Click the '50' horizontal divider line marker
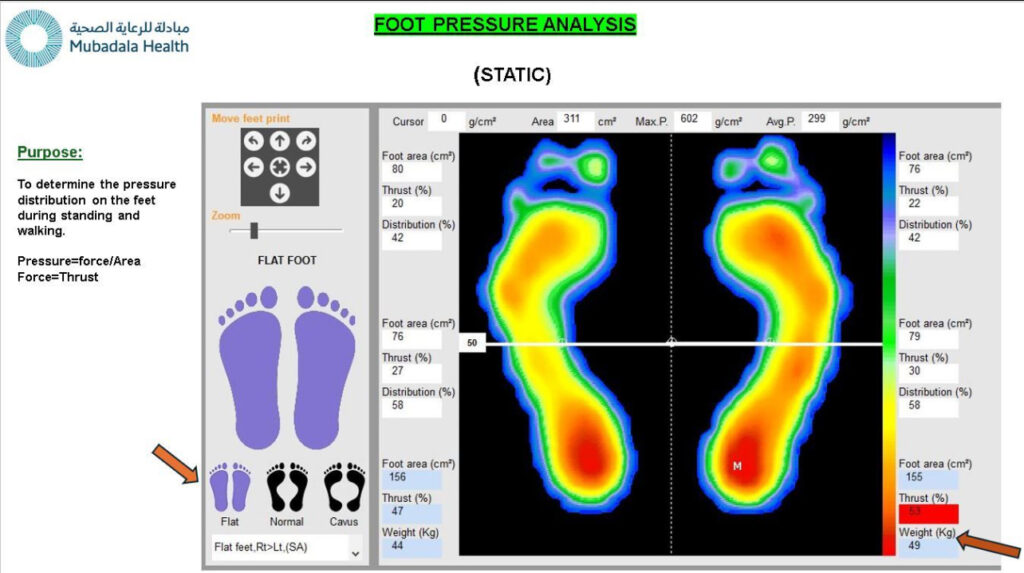This screenshot has width=1024, height=573. pos(471,343)
